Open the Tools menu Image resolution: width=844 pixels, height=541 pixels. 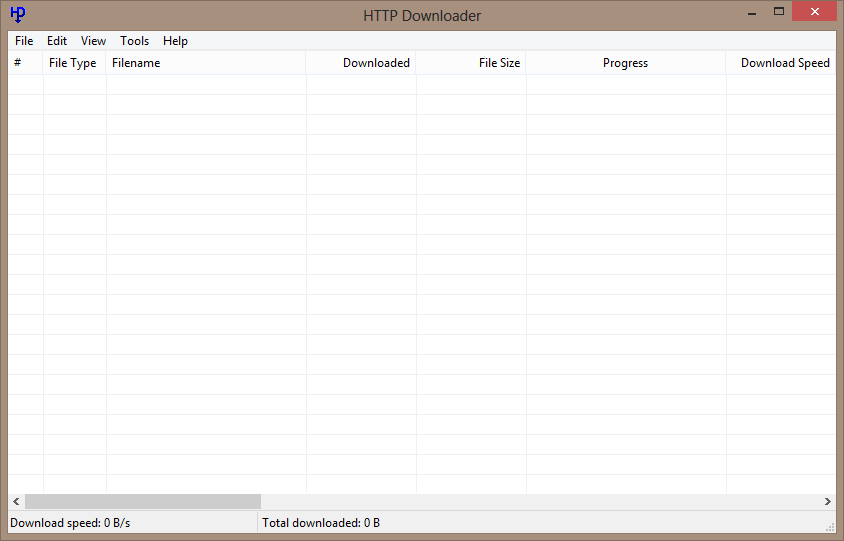click(x=134, y=41)
